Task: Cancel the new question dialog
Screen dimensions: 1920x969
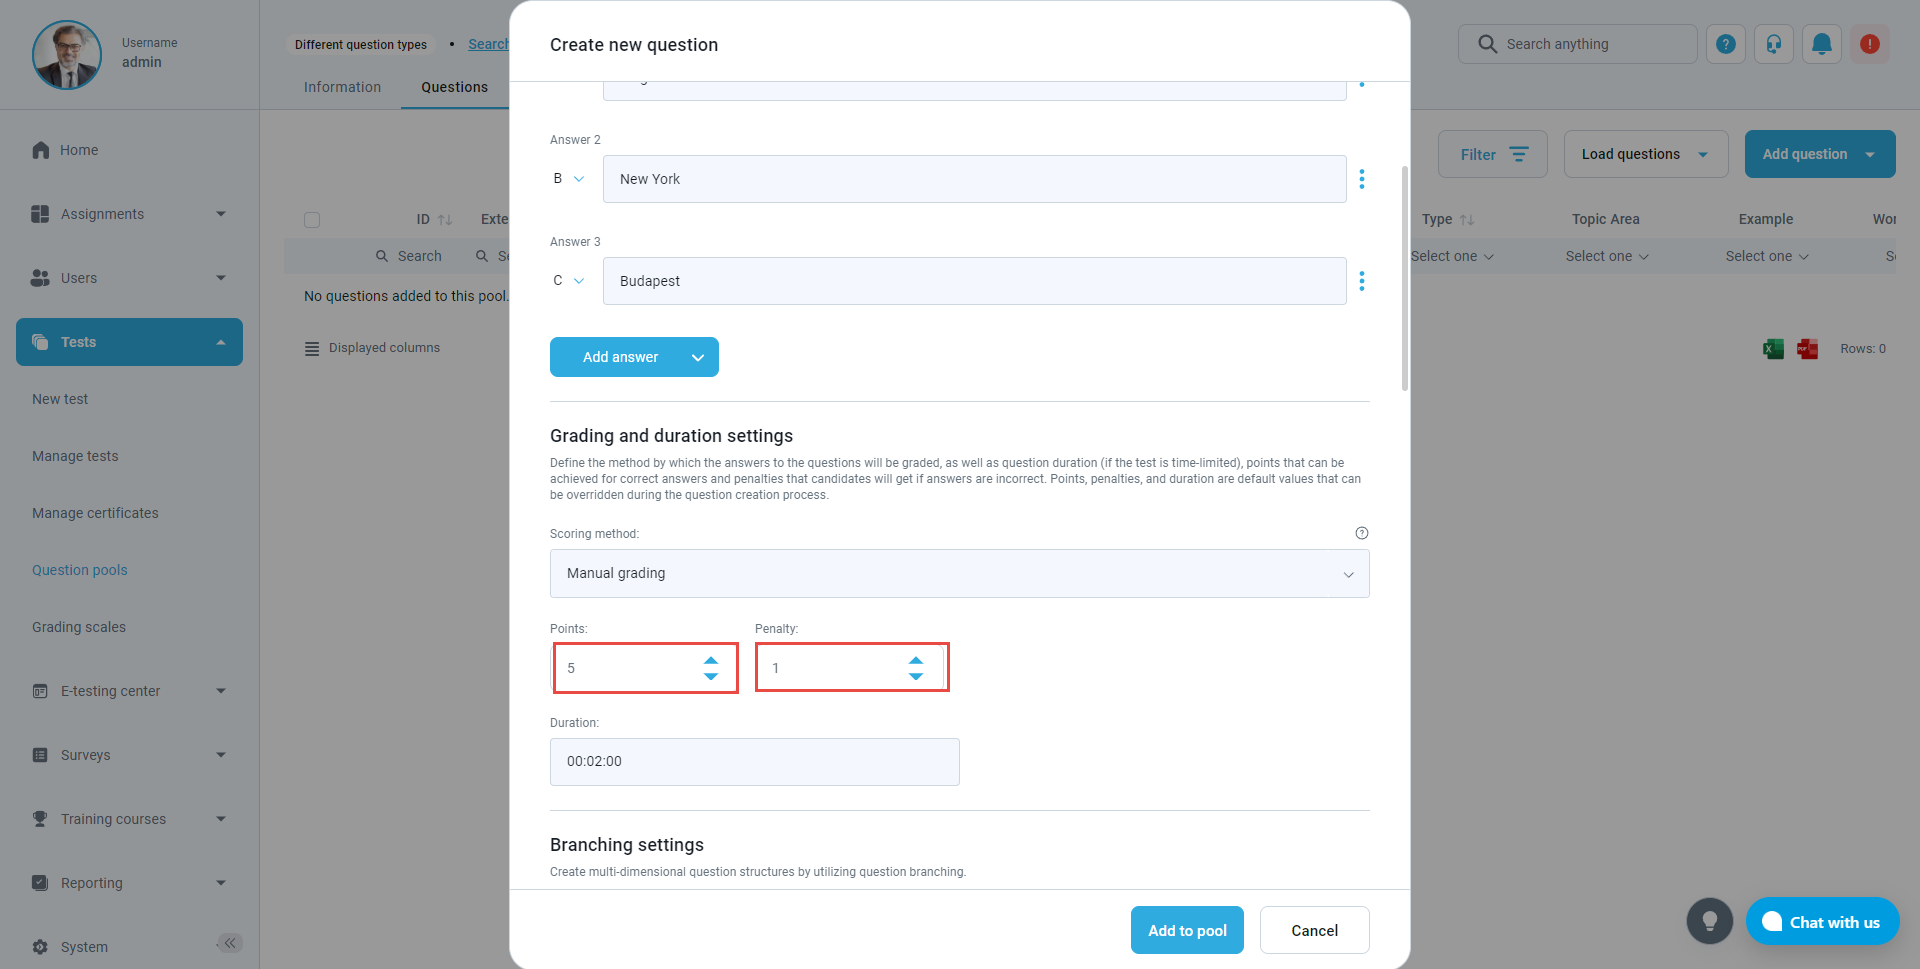Action: 1314,930
